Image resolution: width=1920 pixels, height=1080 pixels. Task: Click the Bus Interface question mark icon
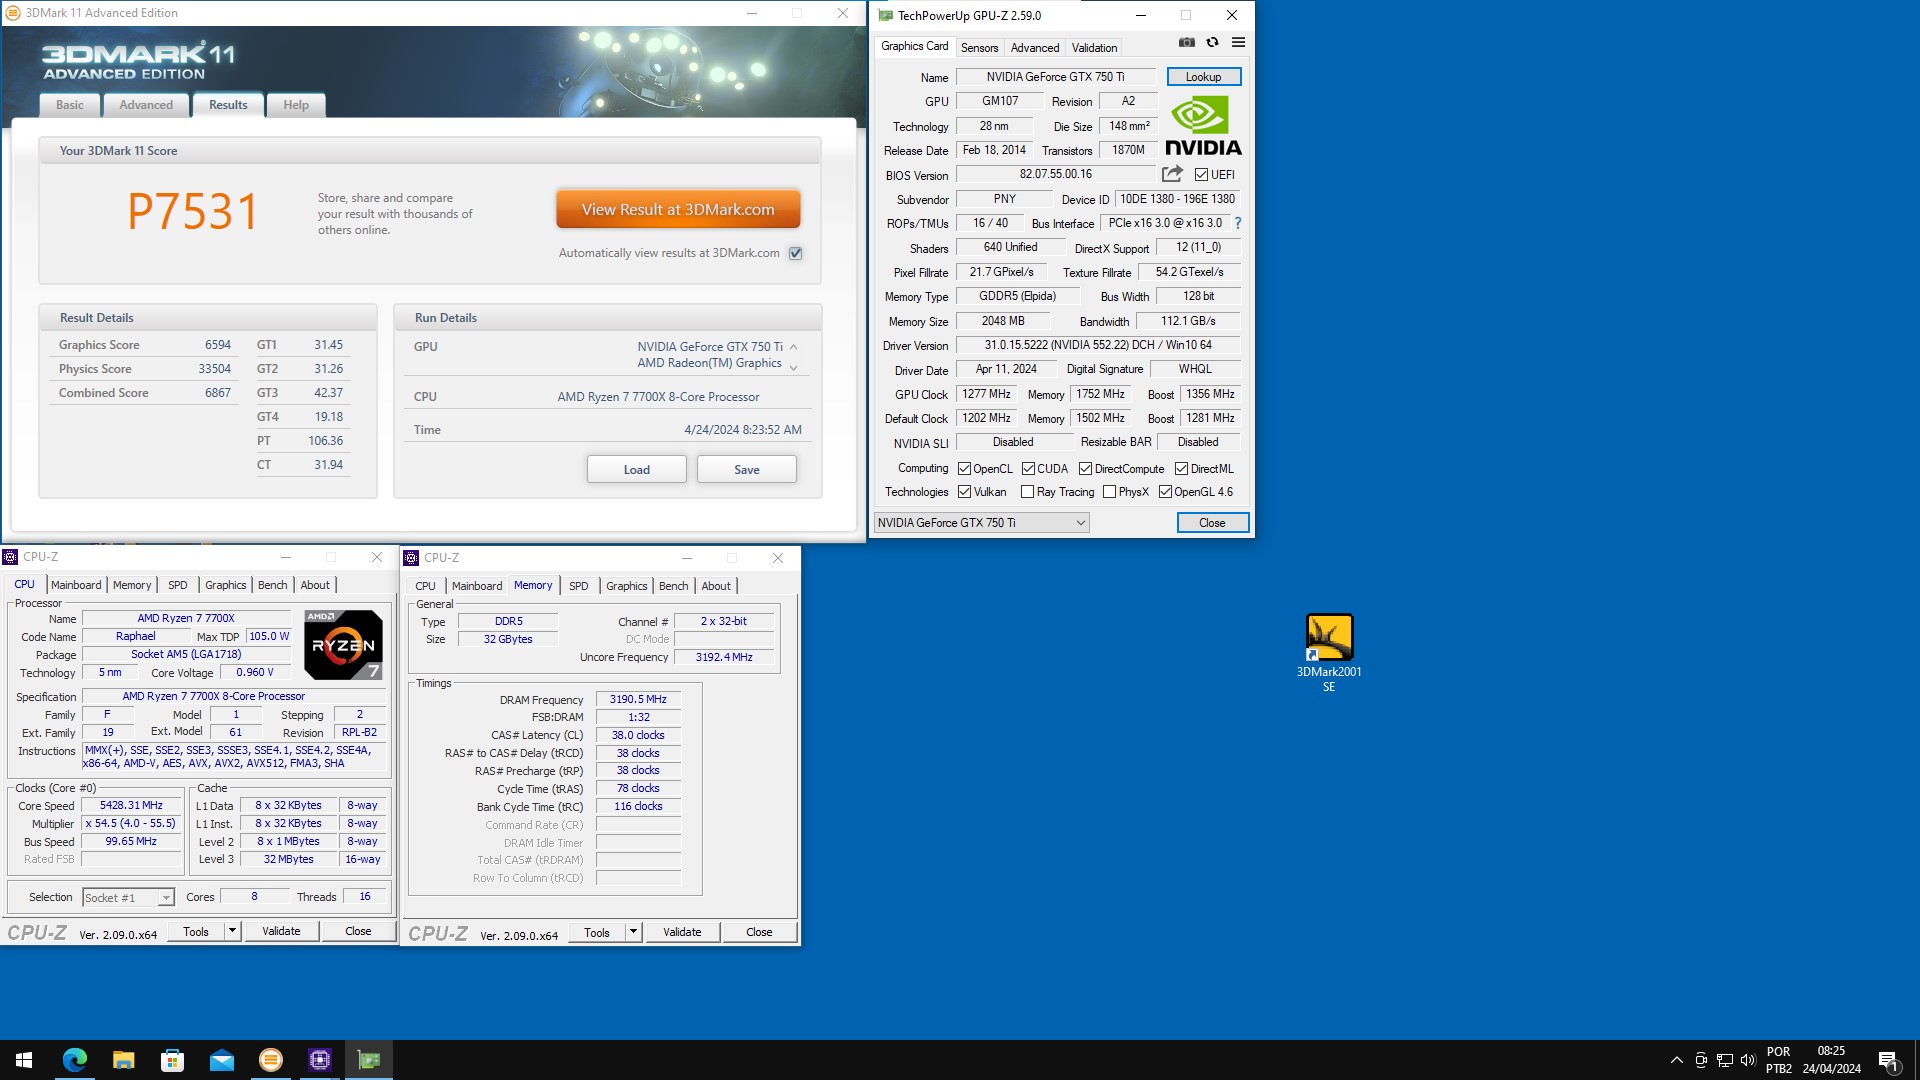click(1237, 223)
